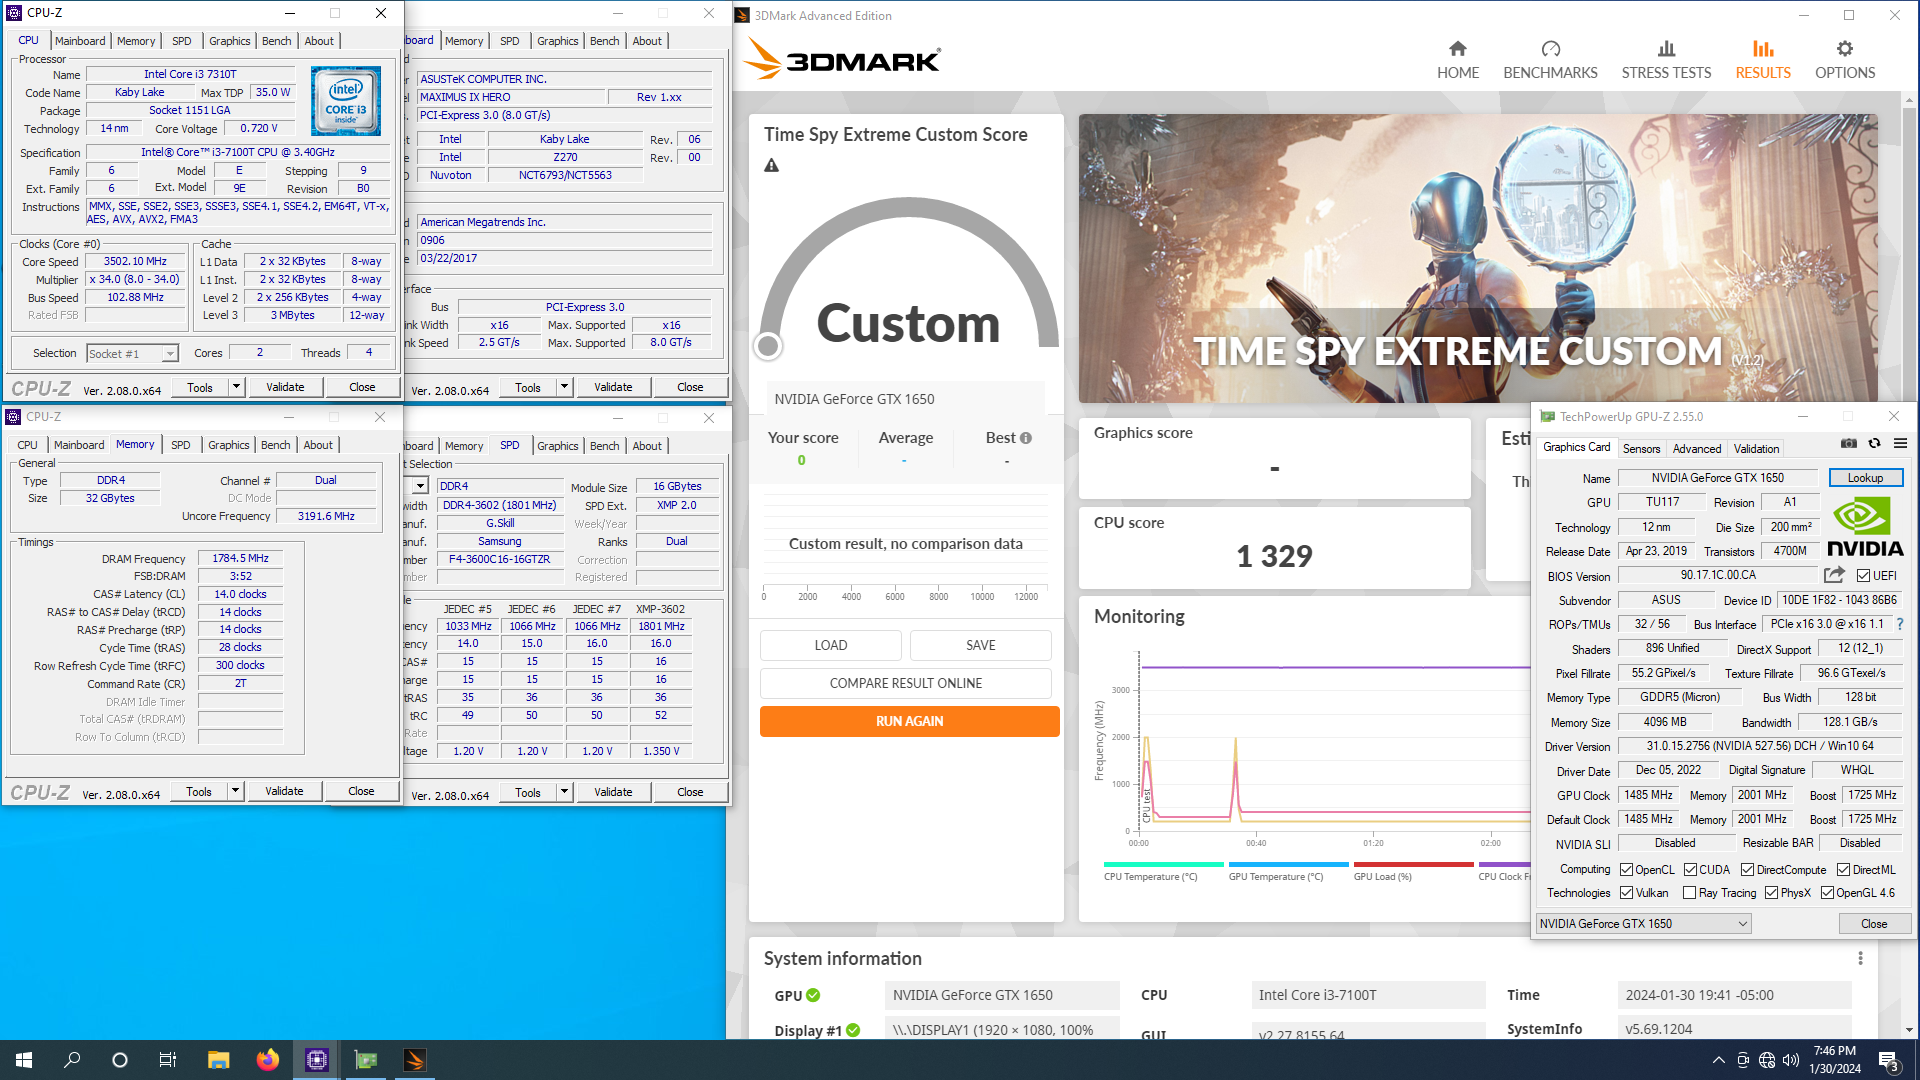Image resolution: width=1920 pixels, height=1080 pixels.
Task: Select the RESULTS icon in 3DMark
Action: [1763, 48]
